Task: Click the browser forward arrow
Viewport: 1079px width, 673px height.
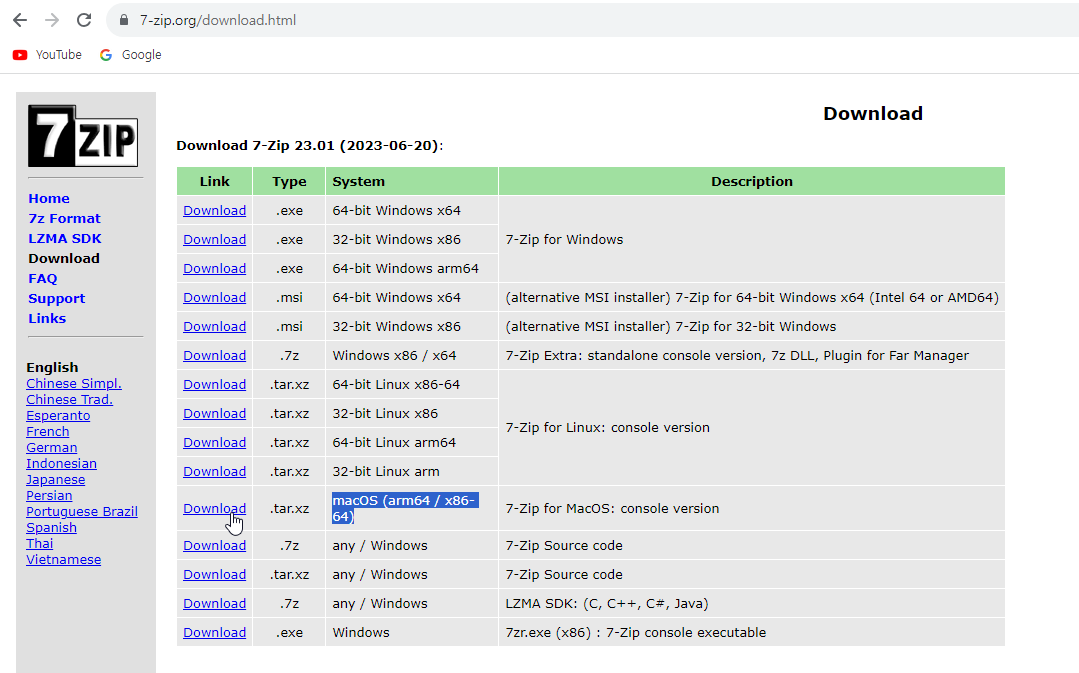Action: [x=52, y=20]
